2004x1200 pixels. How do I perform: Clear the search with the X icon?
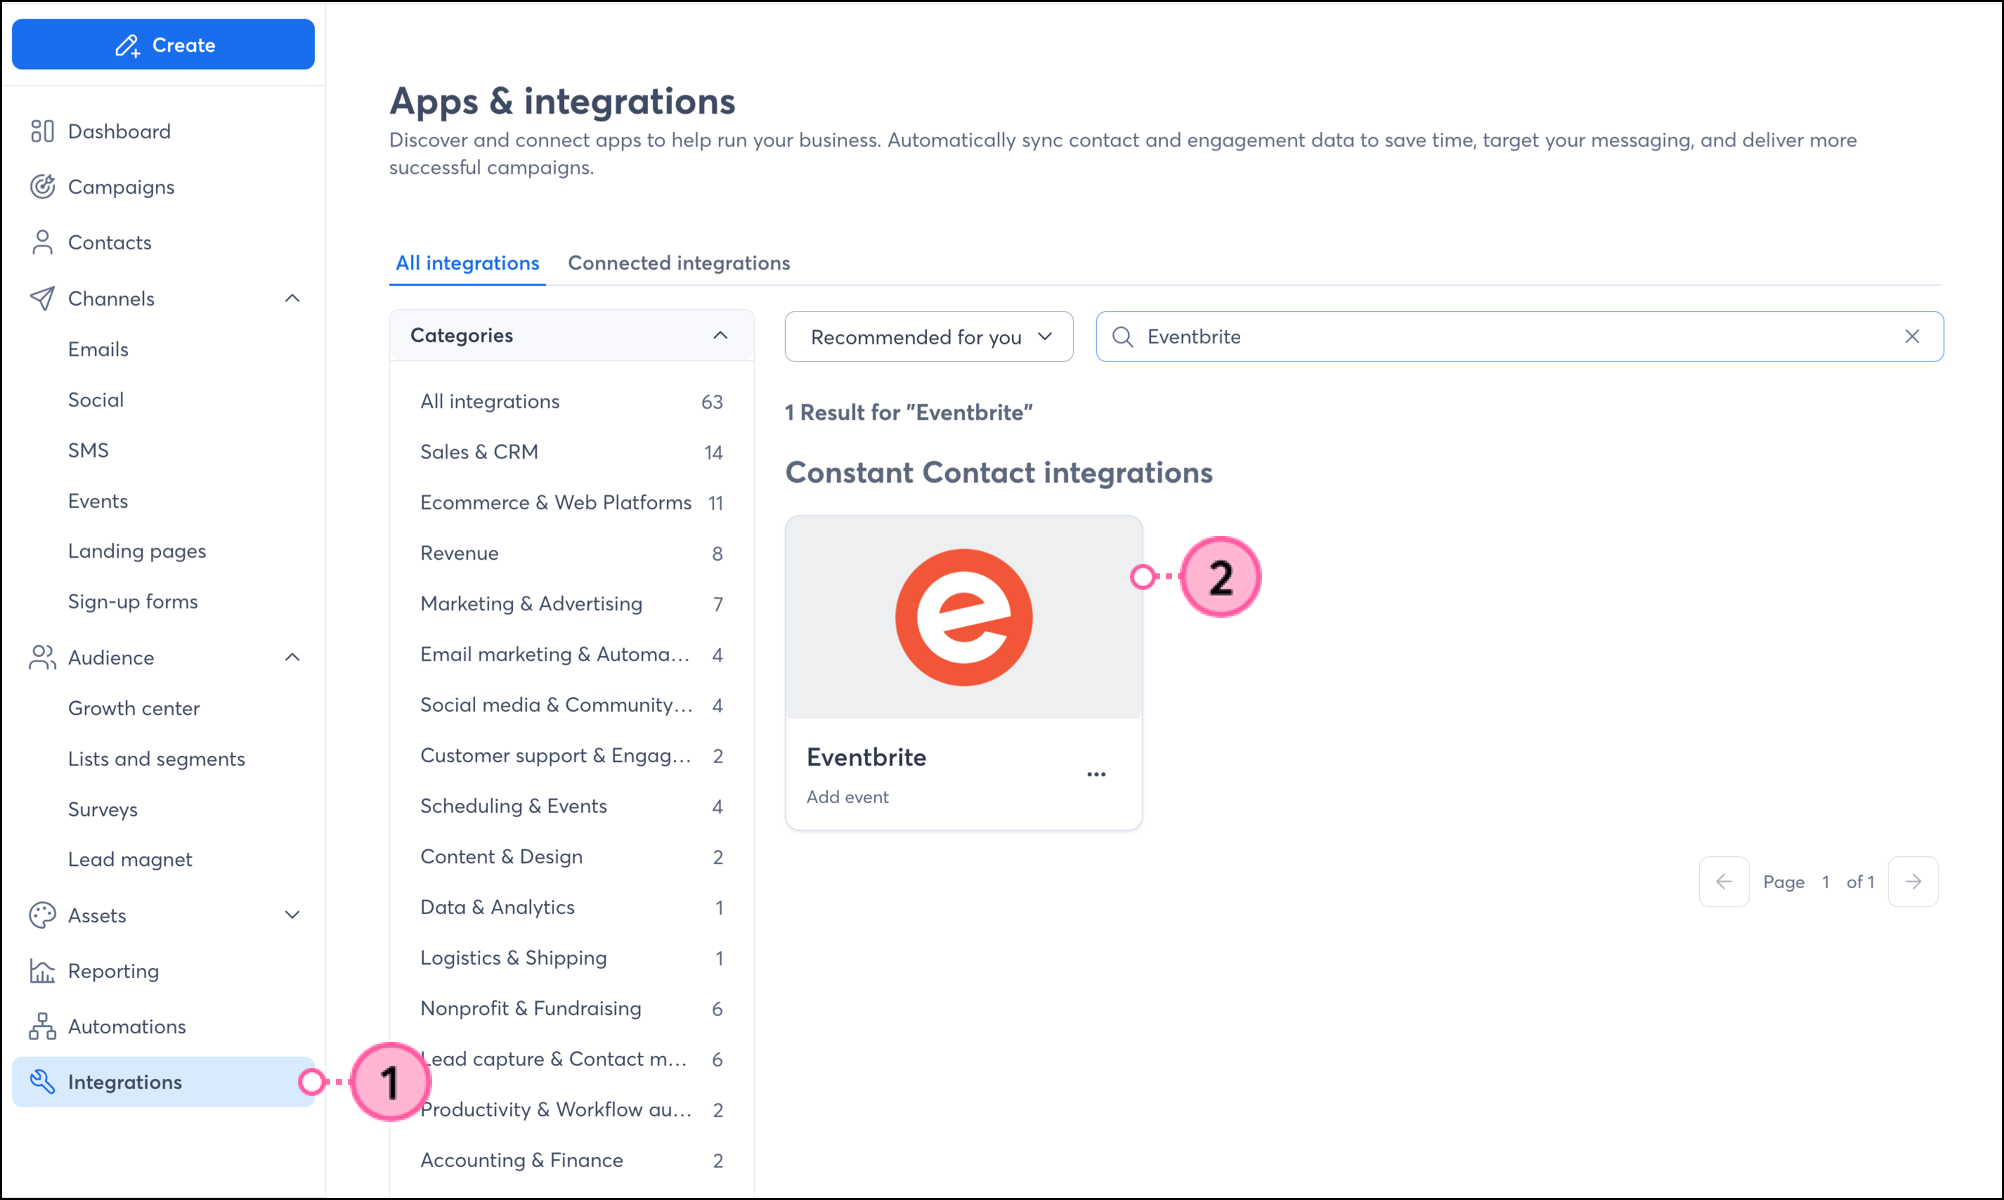click(x=1911, y=336)
